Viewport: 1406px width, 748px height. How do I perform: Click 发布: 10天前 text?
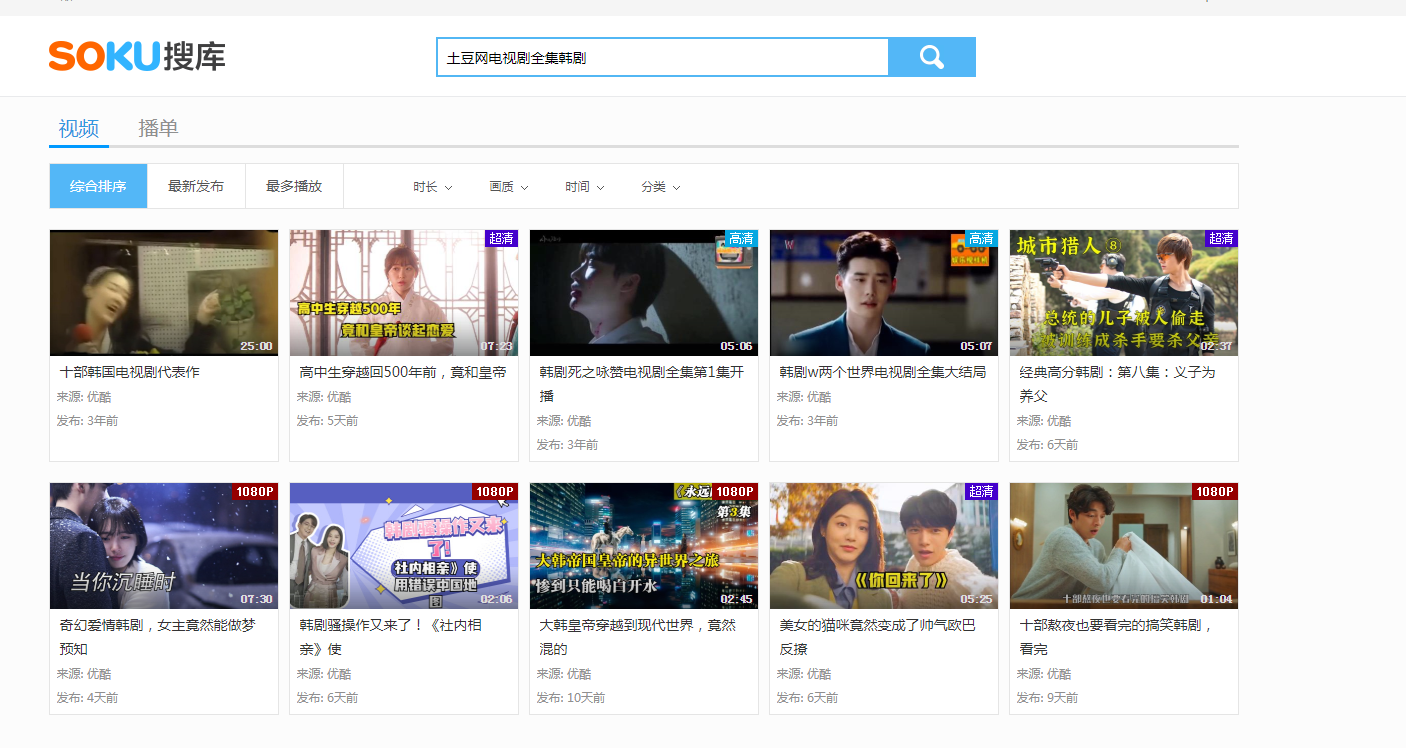point(571,698)
